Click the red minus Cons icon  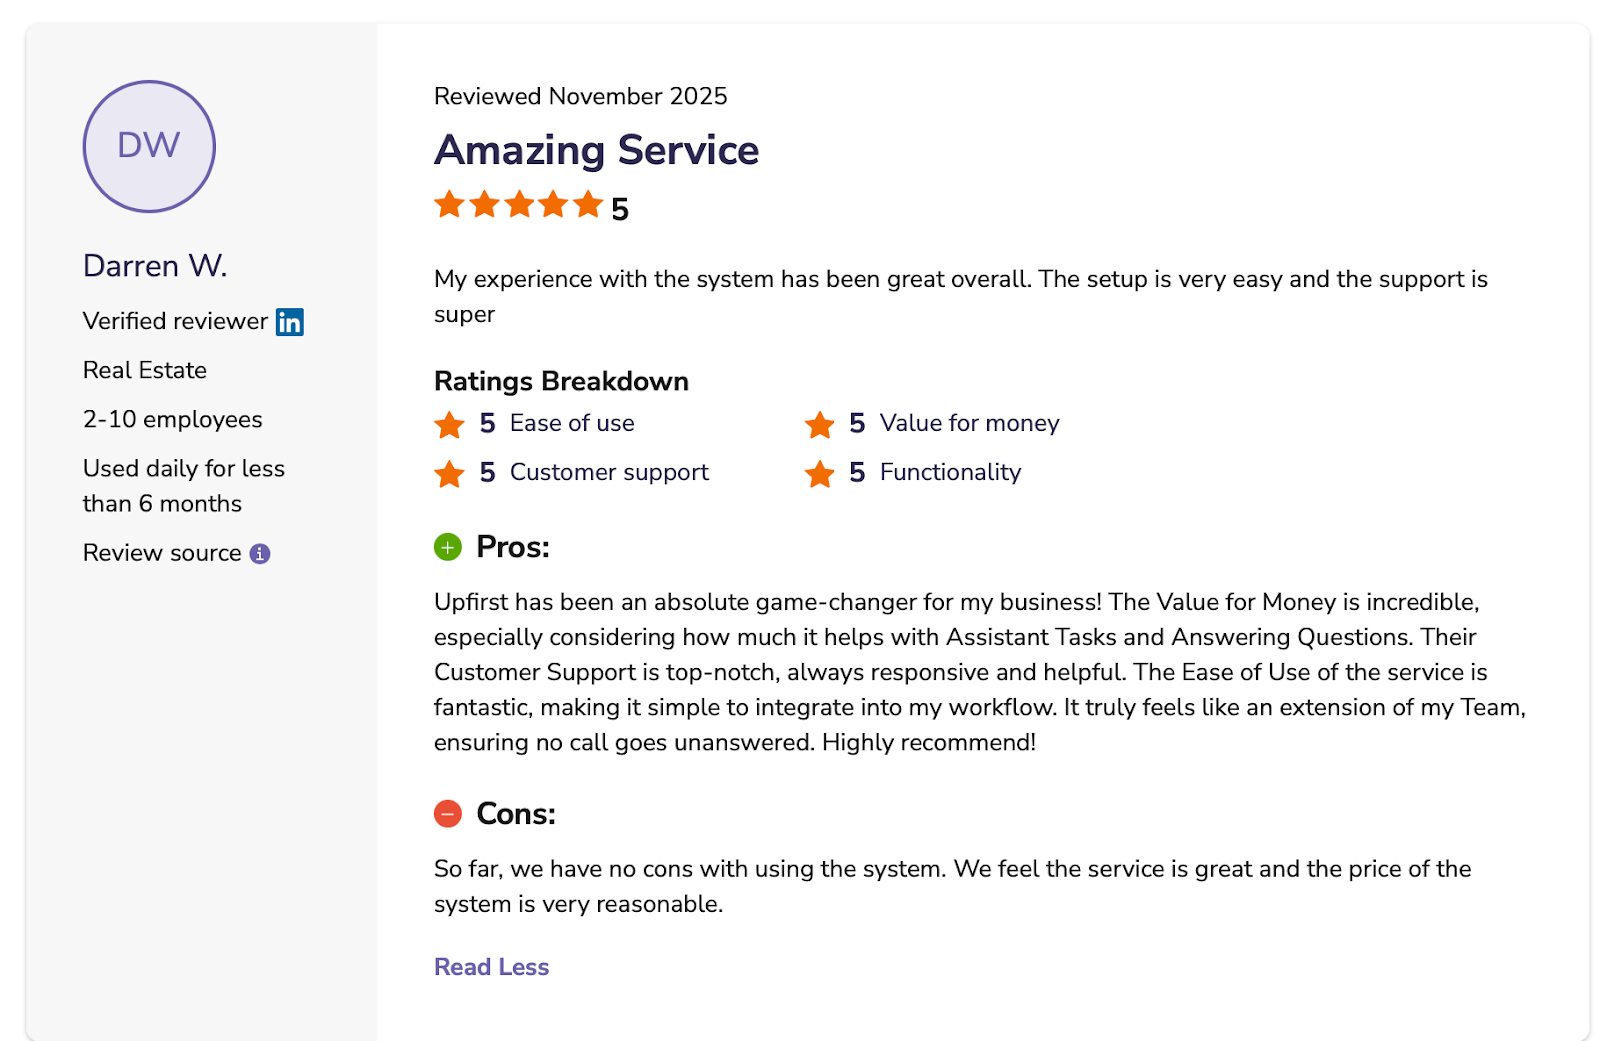pos(448,814)
